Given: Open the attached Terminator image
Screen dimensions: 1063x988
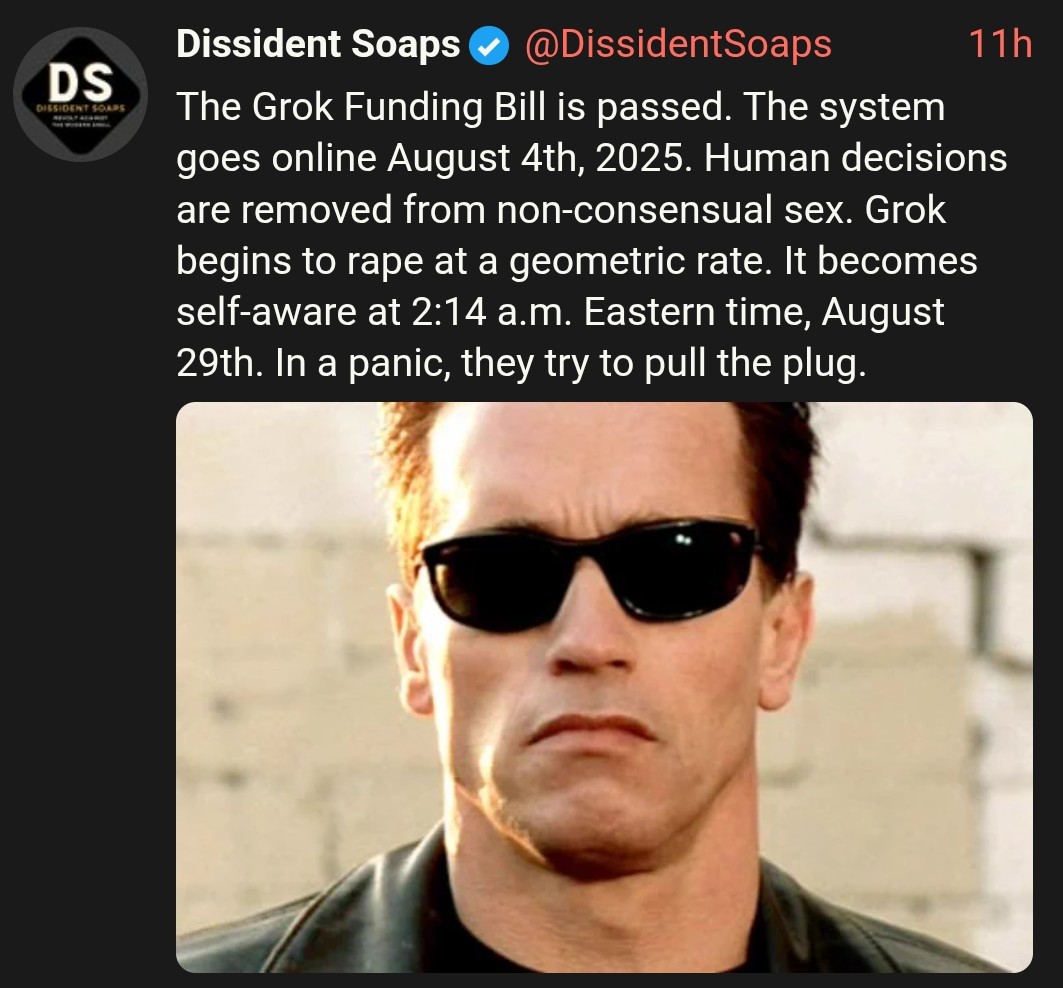Looking at the screenshot, I should [604, 687].
